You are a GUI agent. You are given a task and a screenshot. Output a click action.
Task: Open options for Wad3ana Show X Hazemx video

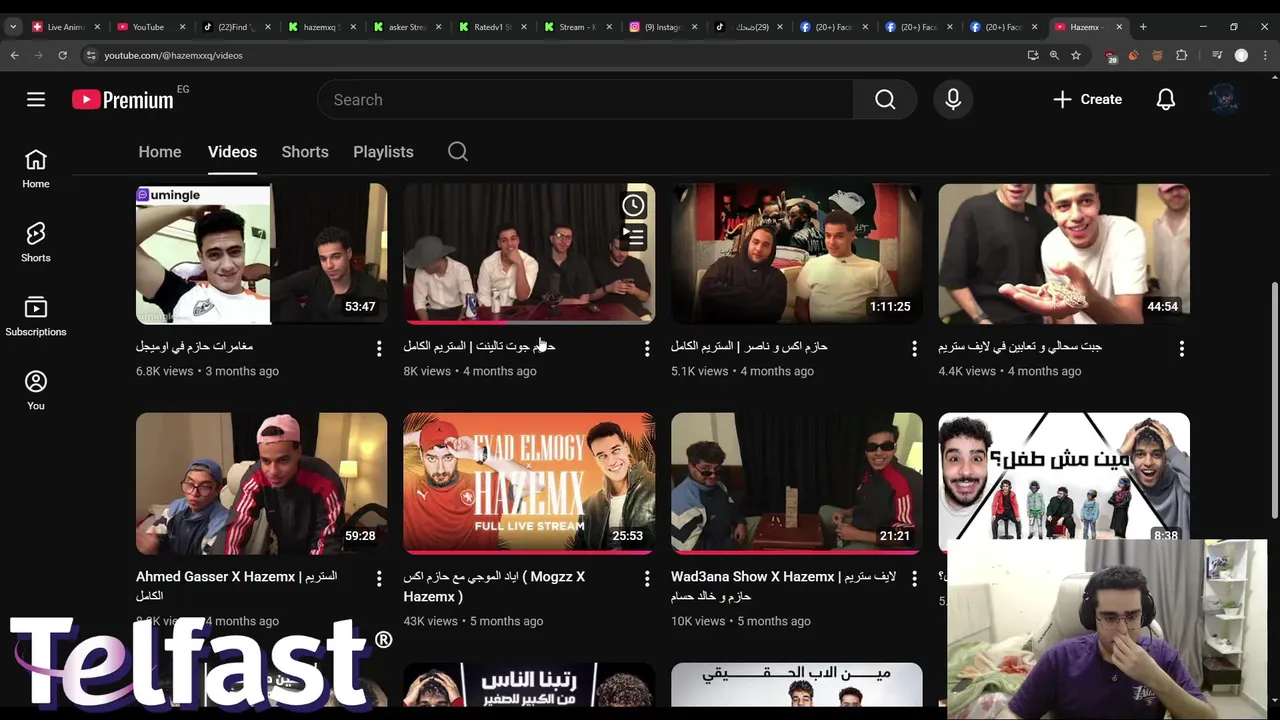(x=914, y=578)
